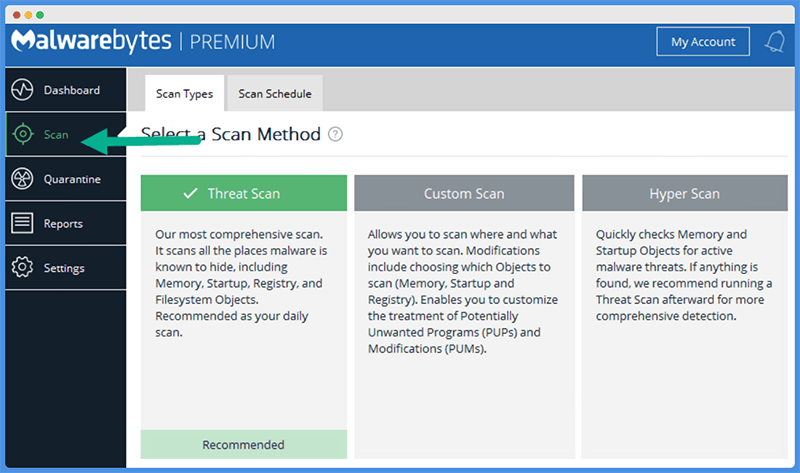Click the Dashboard pulse icon
This screenshot has height=473, width=800.
[x=22, y=90]
